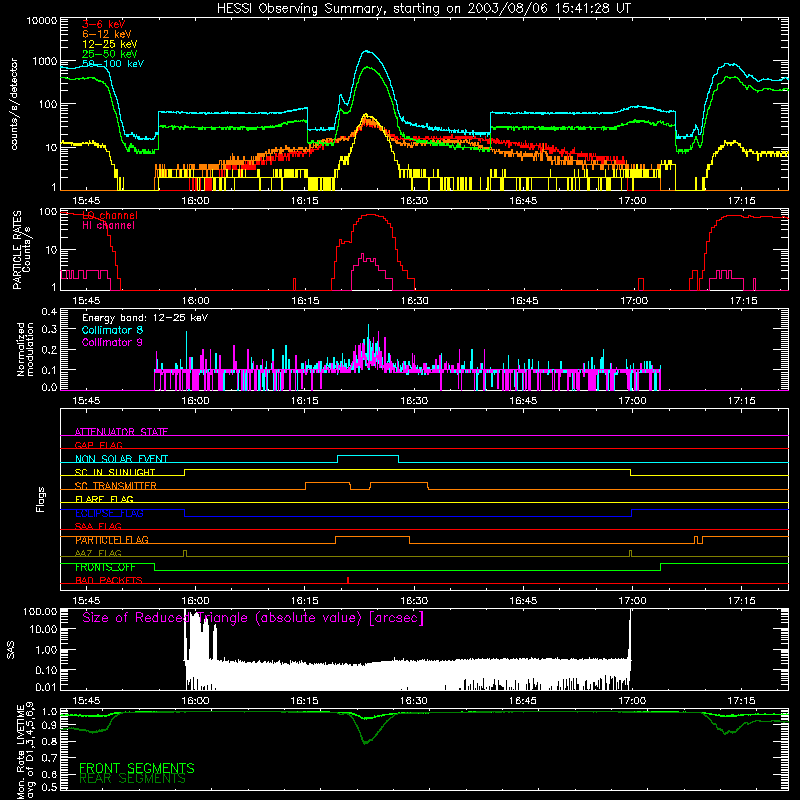Select the Collimator 9 legend entry

click(112, 342)
